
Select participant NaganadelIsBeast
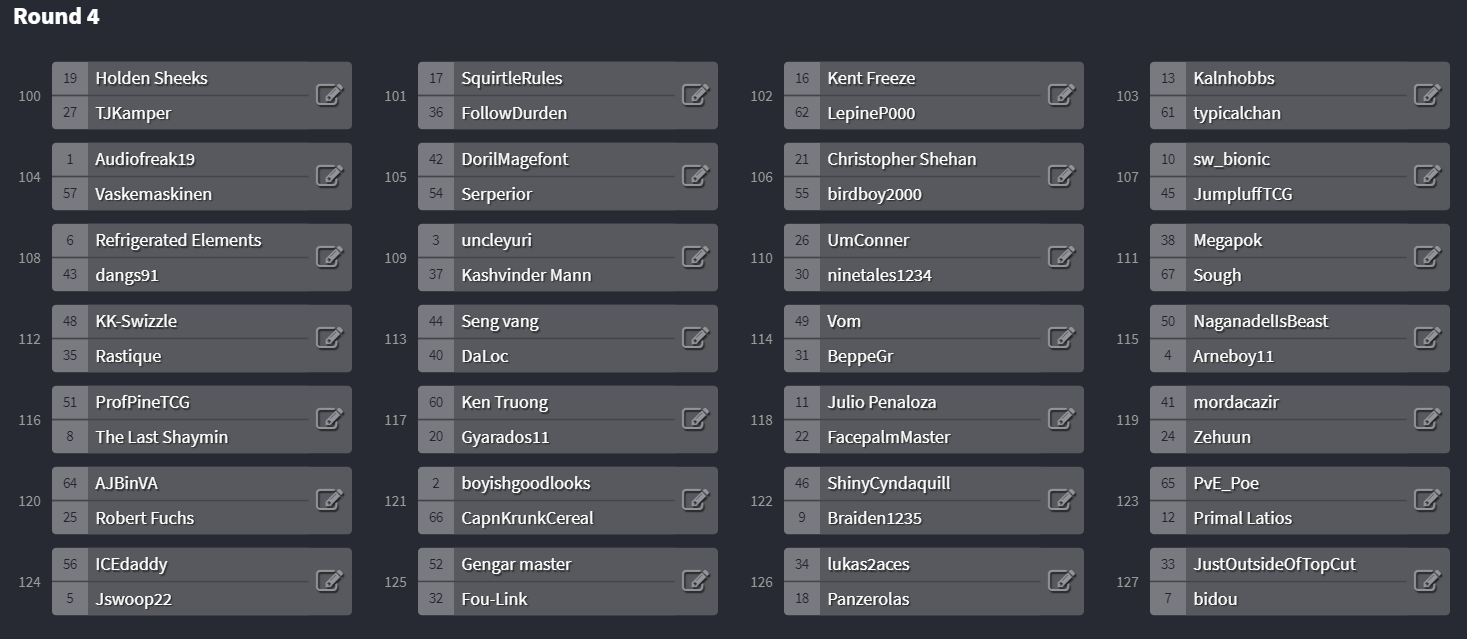click(x=1260, y=321)
